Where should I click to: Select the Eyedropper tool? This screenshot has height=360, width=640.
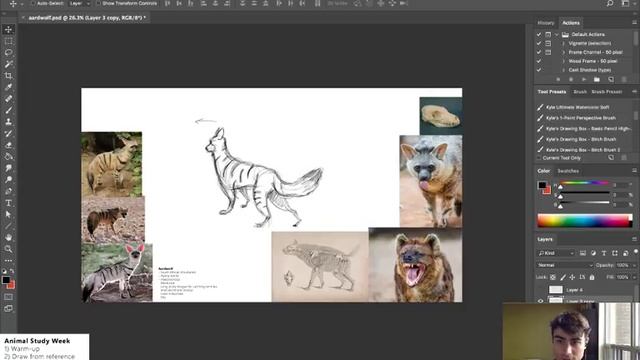click(x=8, y=87)
